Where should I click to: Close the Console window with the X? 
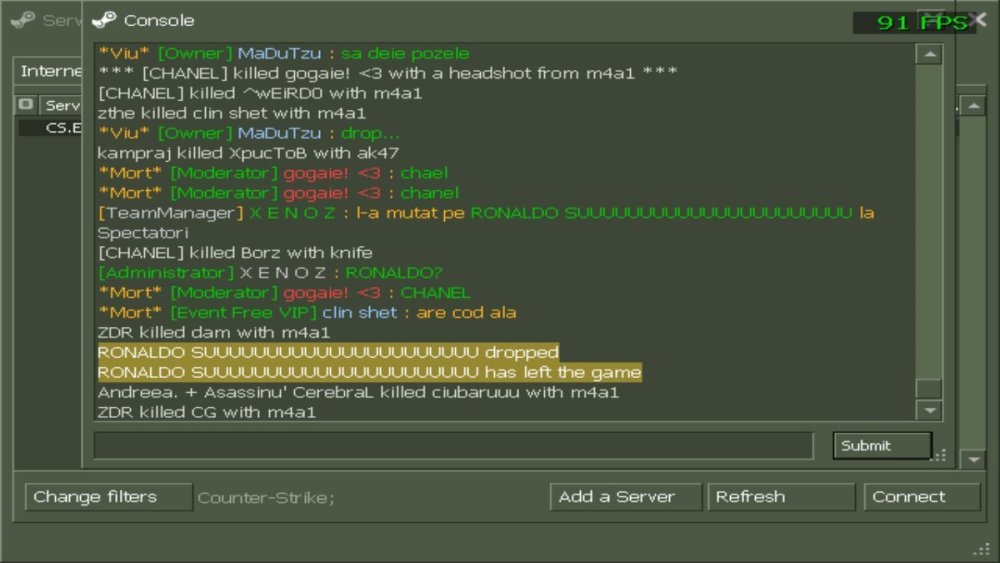[979, 20]
